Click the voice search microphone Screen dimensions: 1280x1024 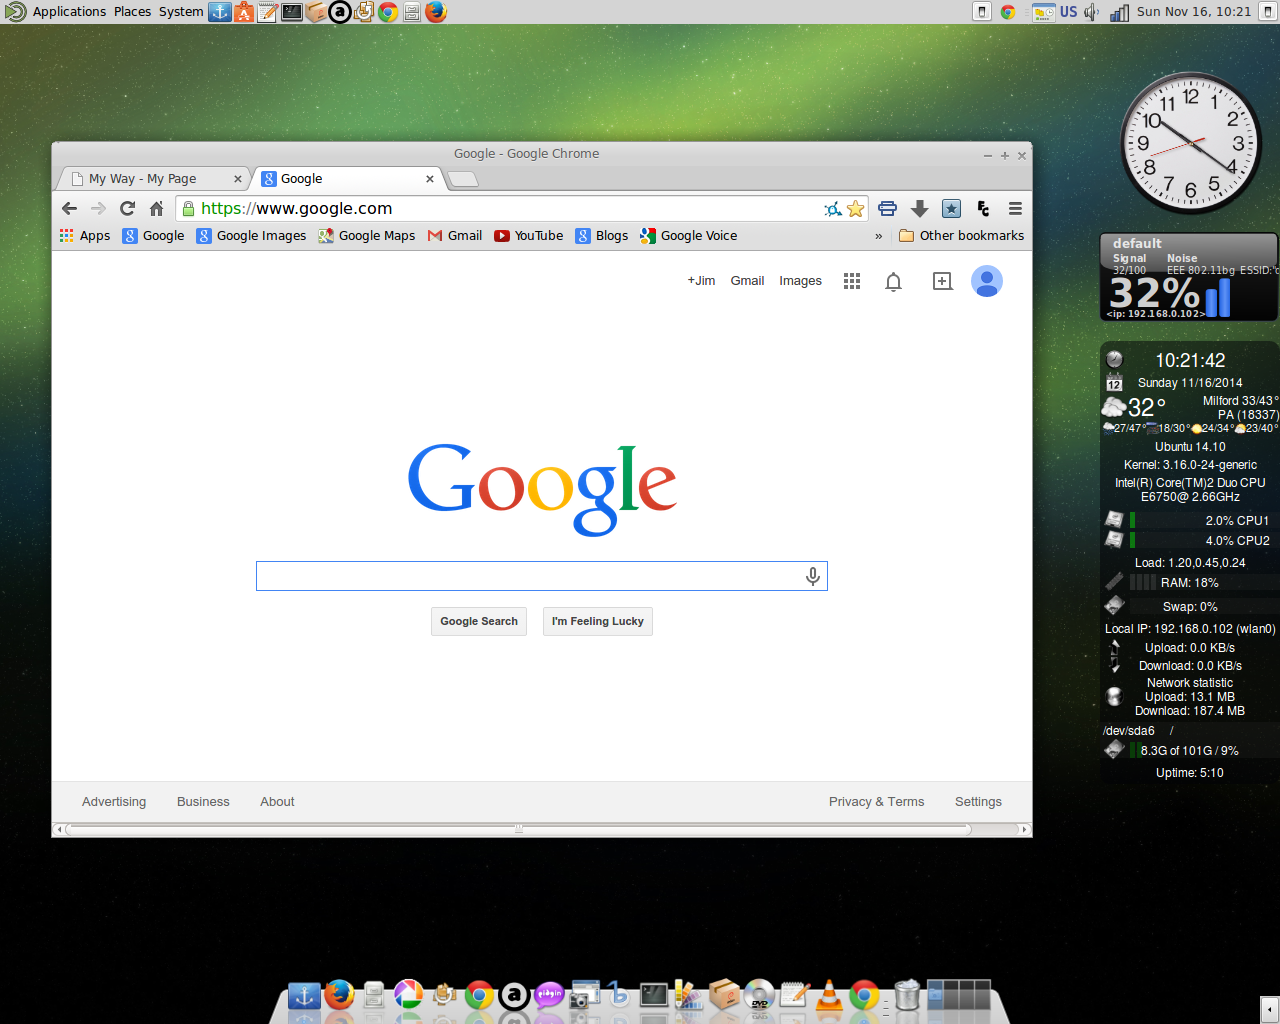813,576
